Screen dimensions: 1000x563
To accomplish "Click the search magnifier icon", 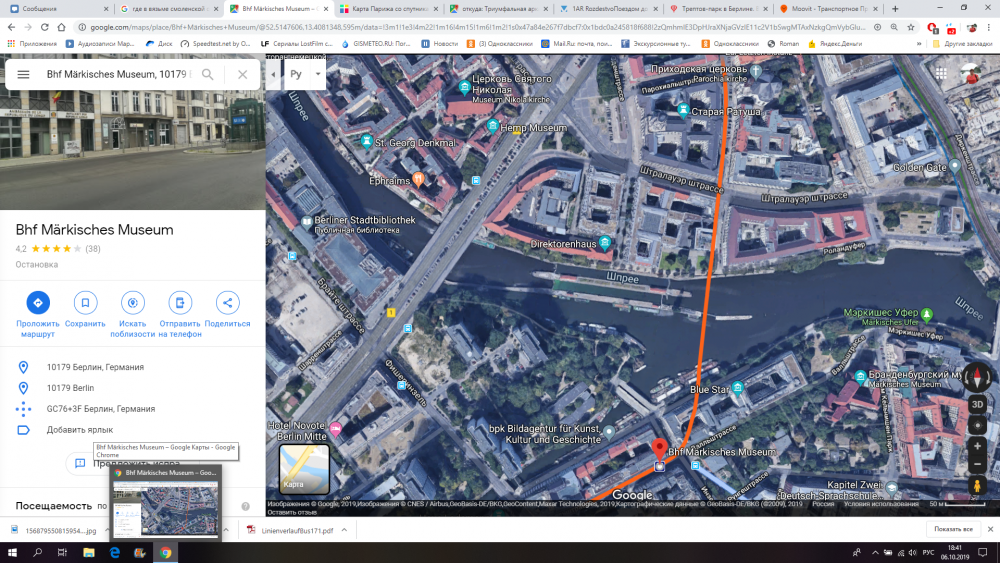I will pyautogui.click(x=208, y=75).
